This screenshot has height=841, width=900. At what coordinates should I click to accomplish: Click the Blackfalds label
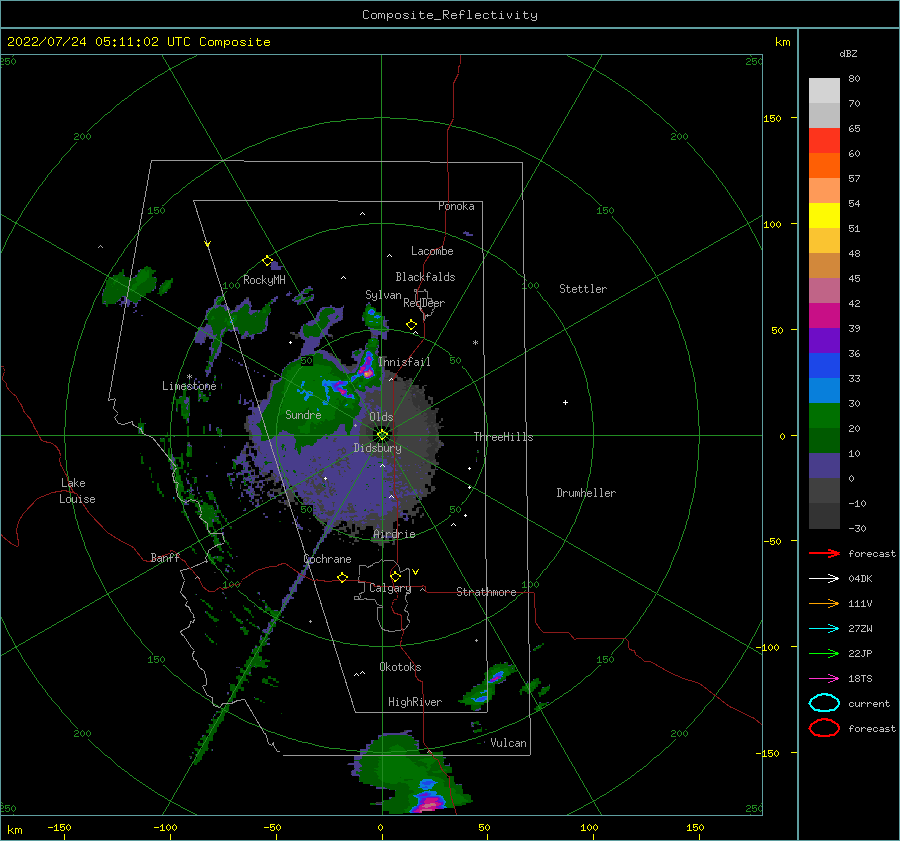click(425, 277)
